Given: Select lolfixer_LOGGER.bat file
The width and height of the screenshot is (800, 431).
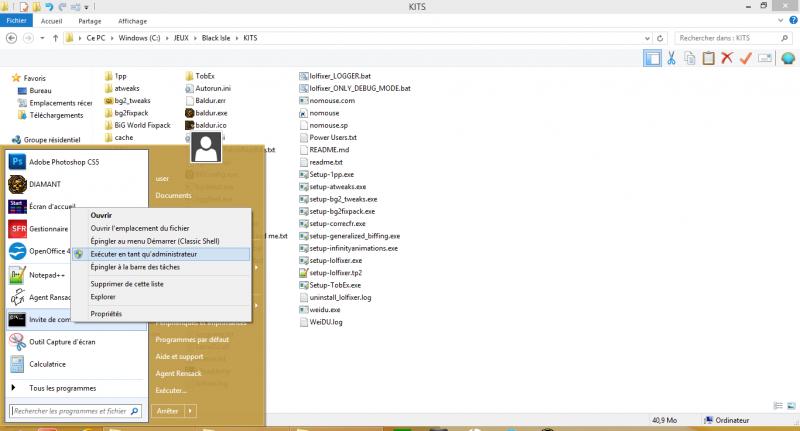Looking at the screenshot, I should click(335, 76).
